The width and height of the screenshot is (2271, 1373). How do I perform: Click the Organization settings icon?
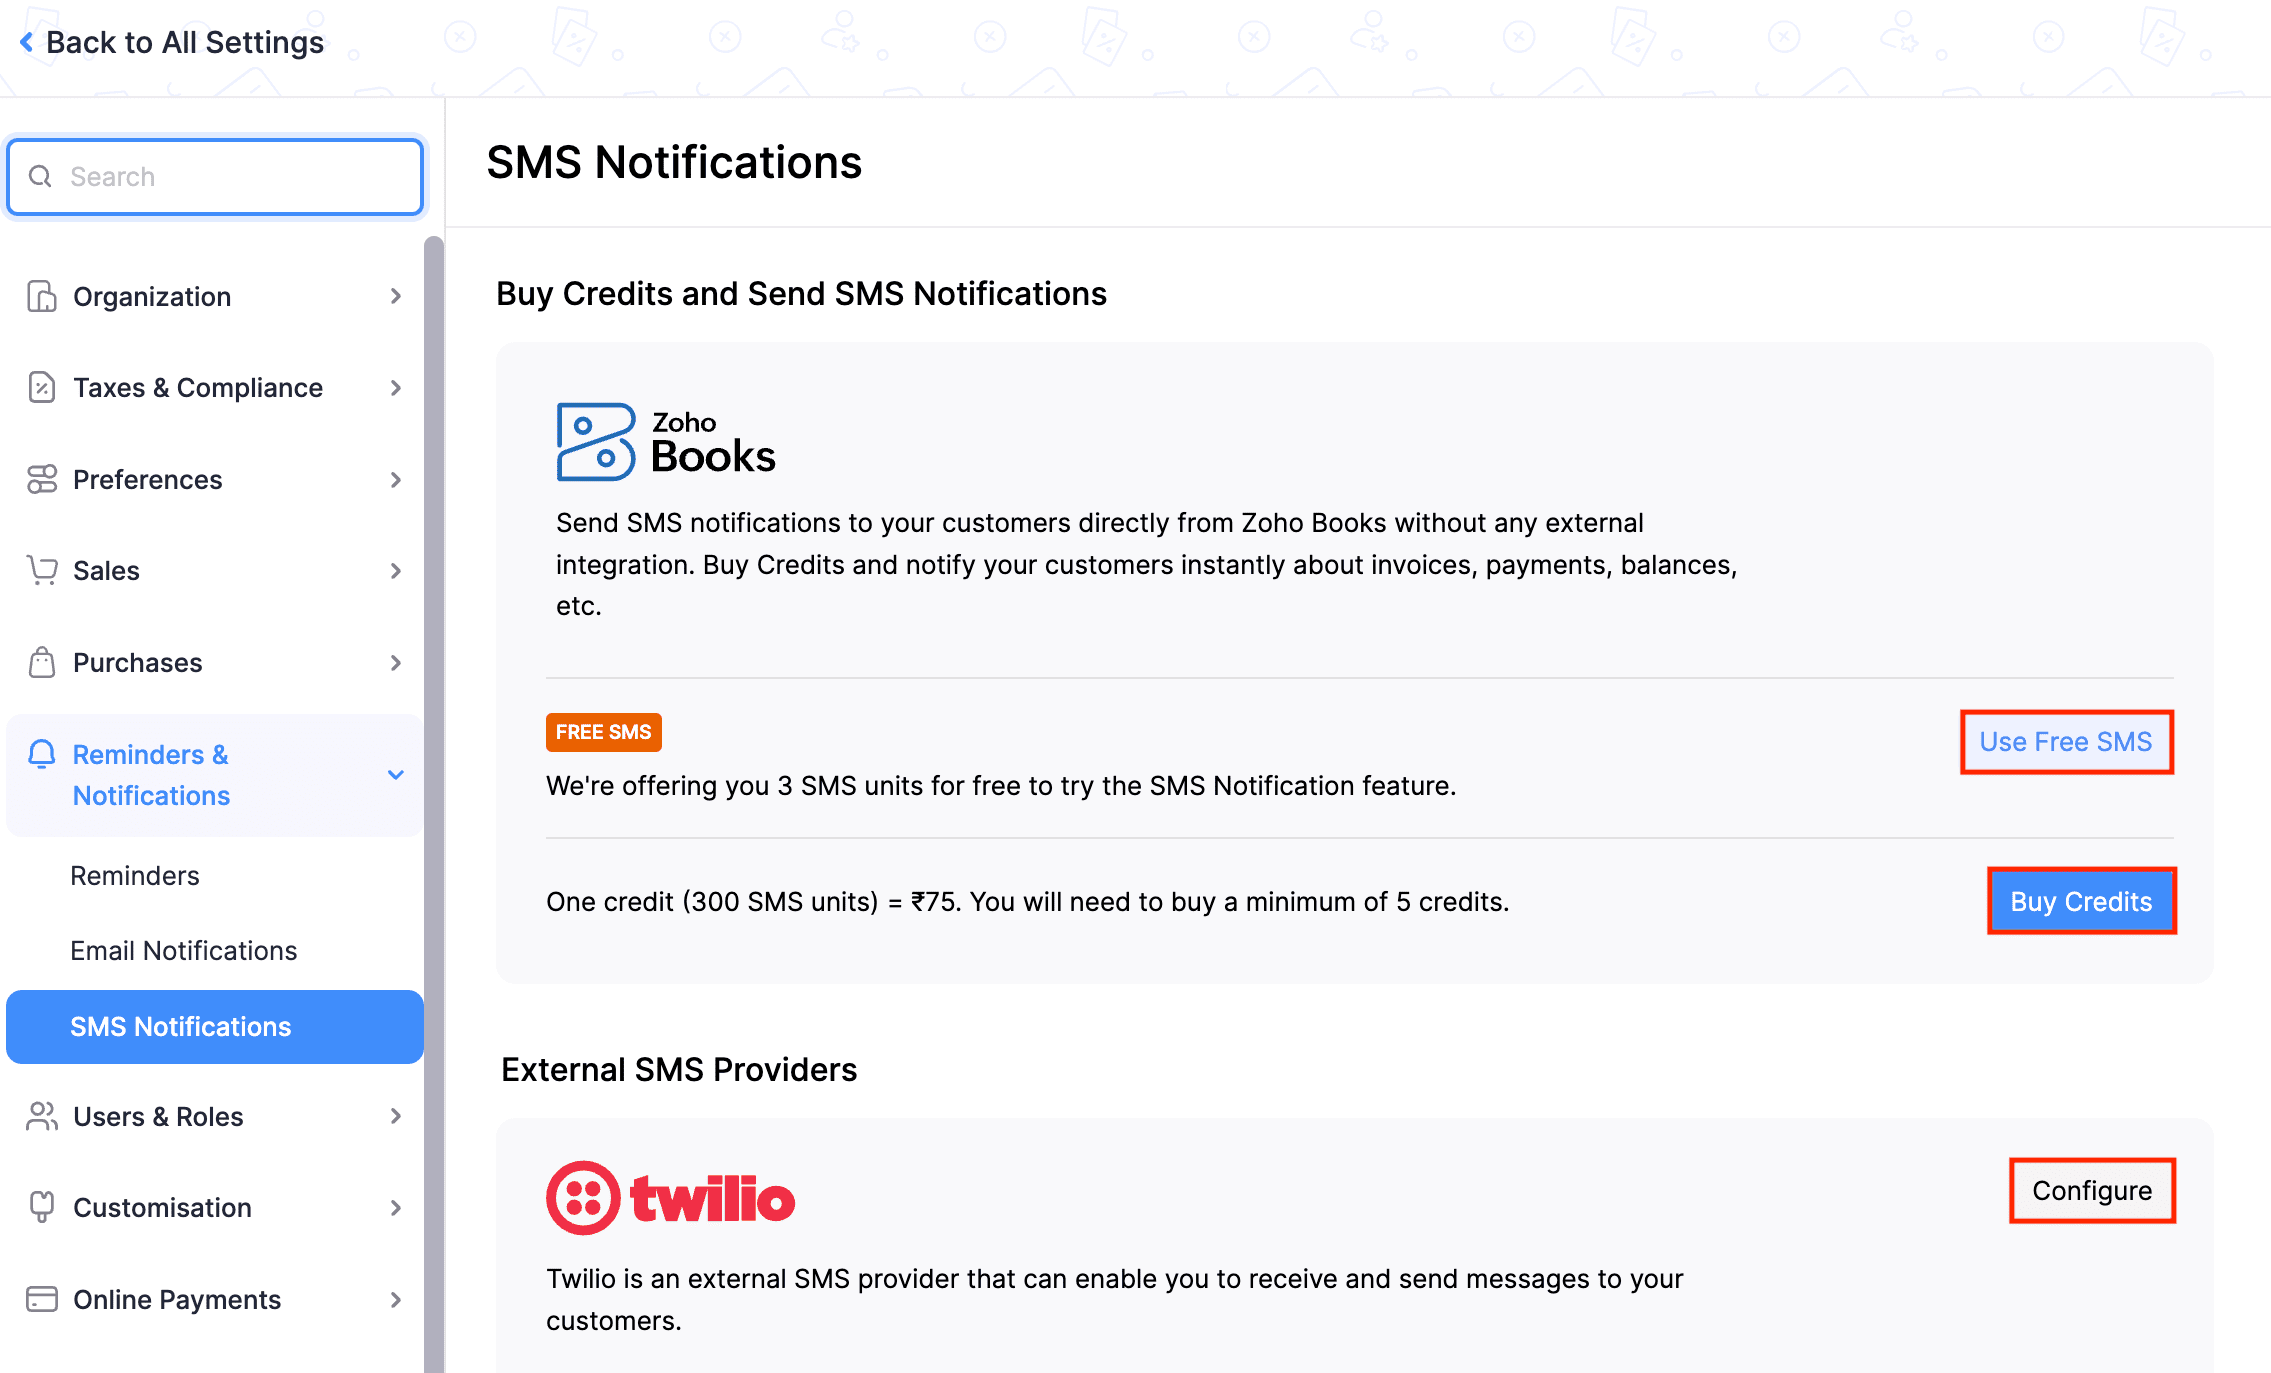tap(42, 295)
